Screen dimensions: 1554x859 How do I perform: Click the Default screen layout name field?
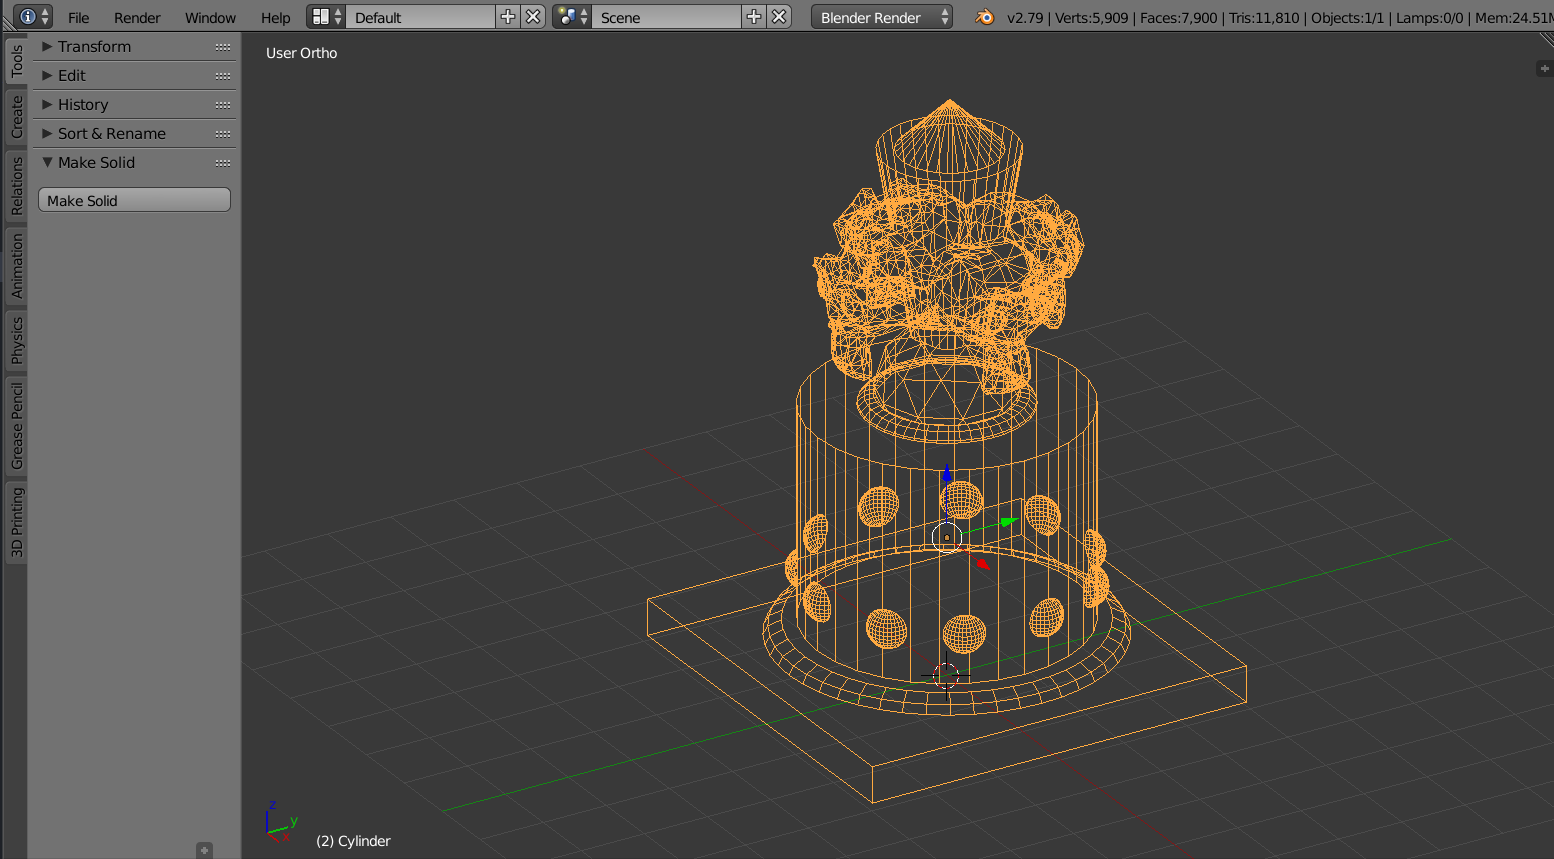click(421, 17)
